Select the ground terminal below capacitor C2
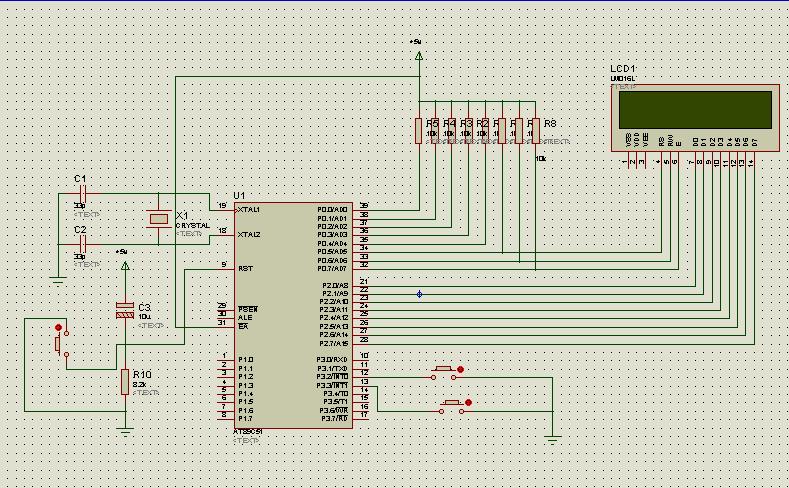This screenshot has width=789, height=488. click(58, 280)
